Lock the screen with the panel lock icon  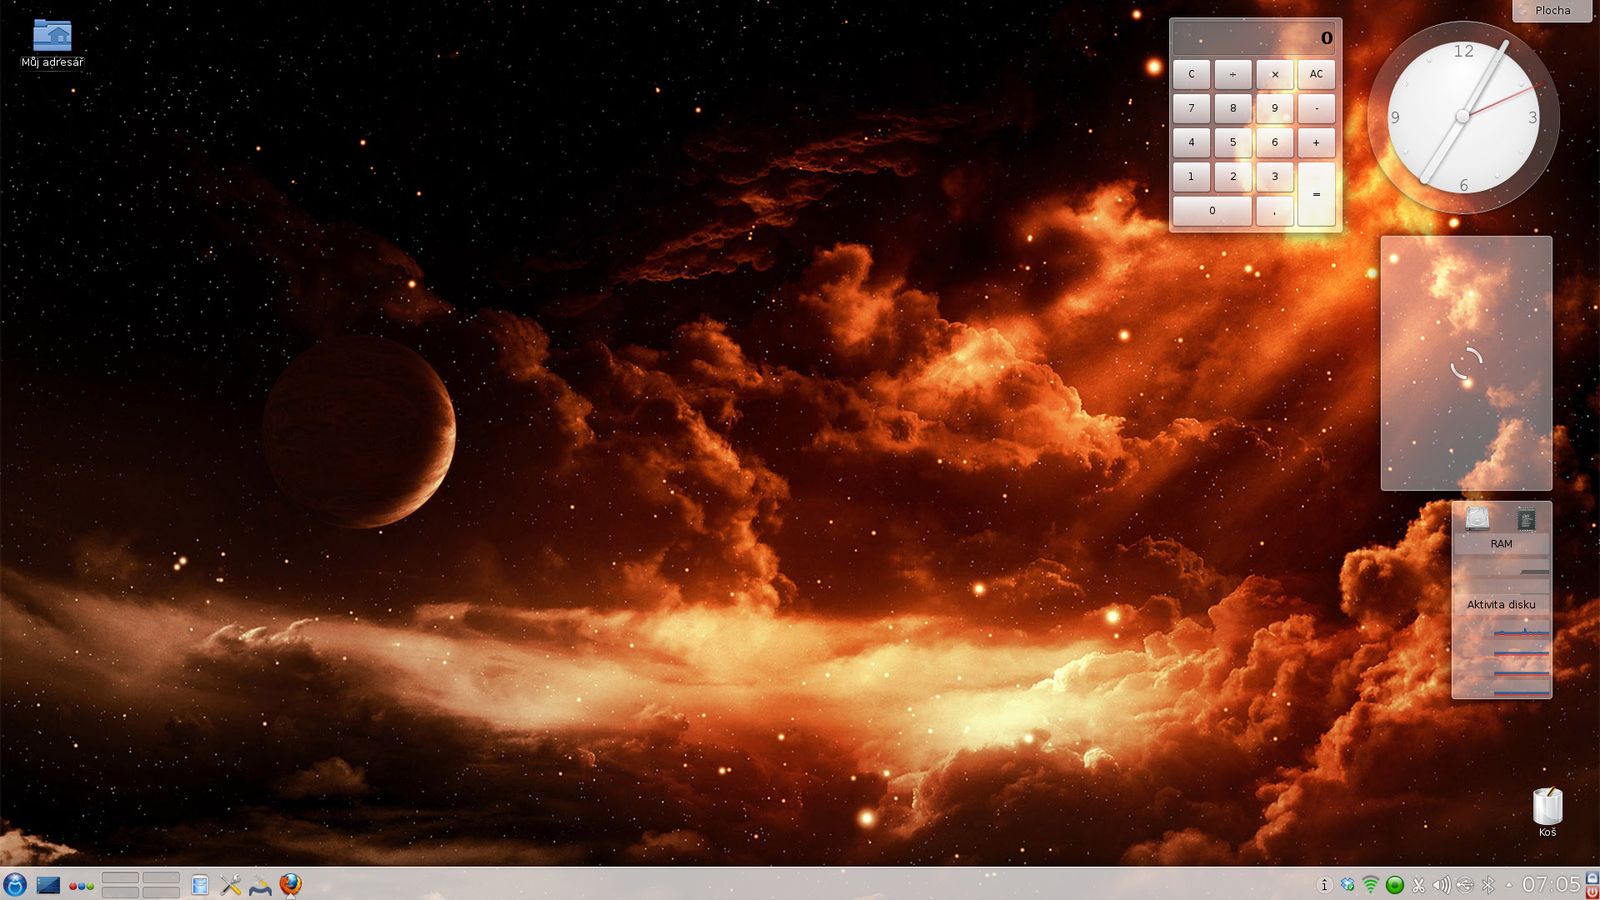(x=1592, y=877)
